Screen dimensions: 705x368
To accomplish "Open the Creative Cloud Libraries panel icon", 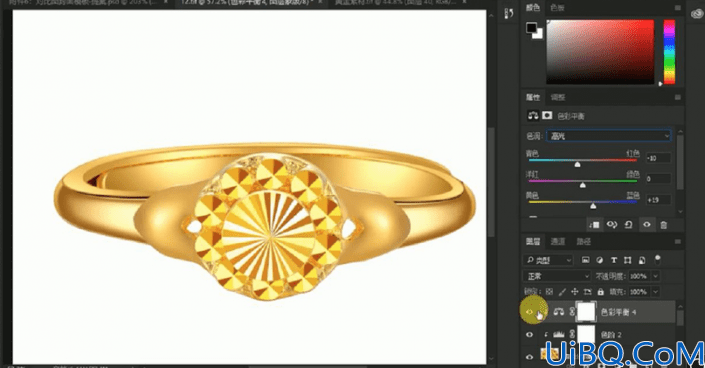I will [x=697, y=14].
